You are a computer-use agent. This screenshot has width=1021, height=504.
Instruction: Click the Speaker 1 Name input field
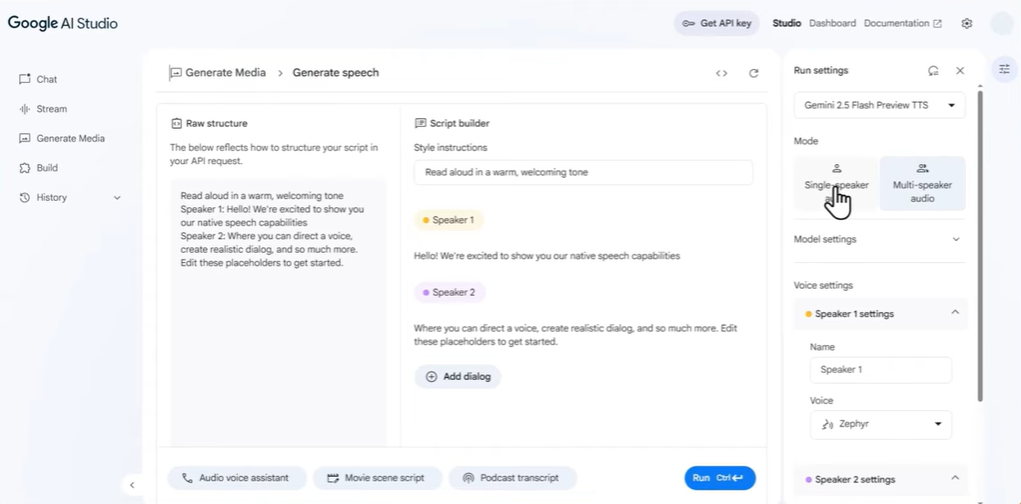[x=881, y=370]
